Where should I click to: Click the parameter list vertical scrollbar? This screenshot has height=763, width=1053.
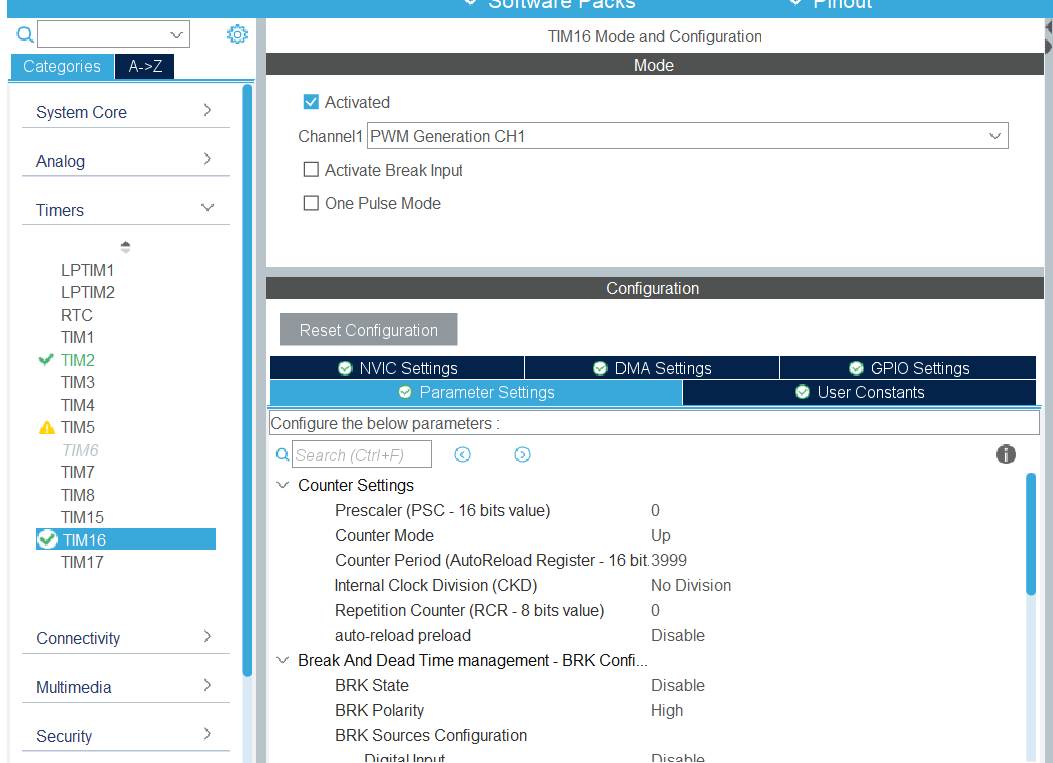1031,534
